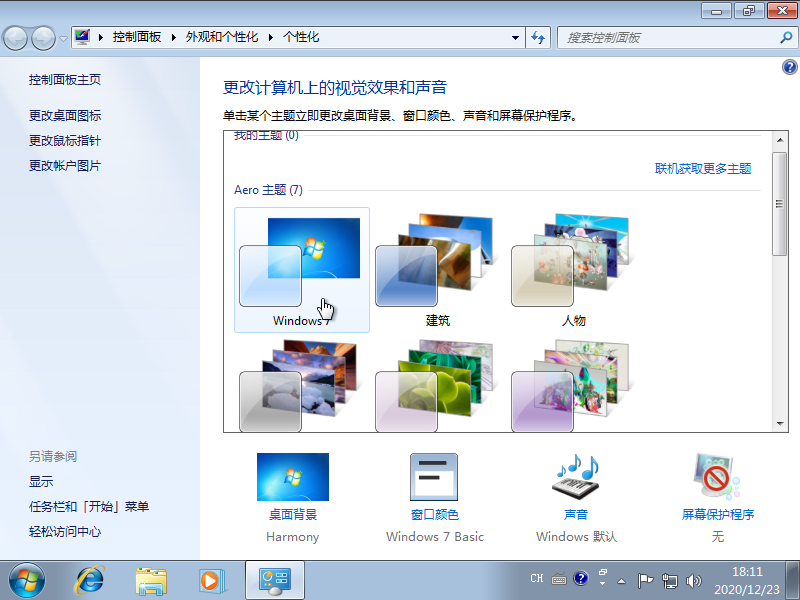
Task: Click the theme list scrollbar down arrow
Action: (779, 424)
